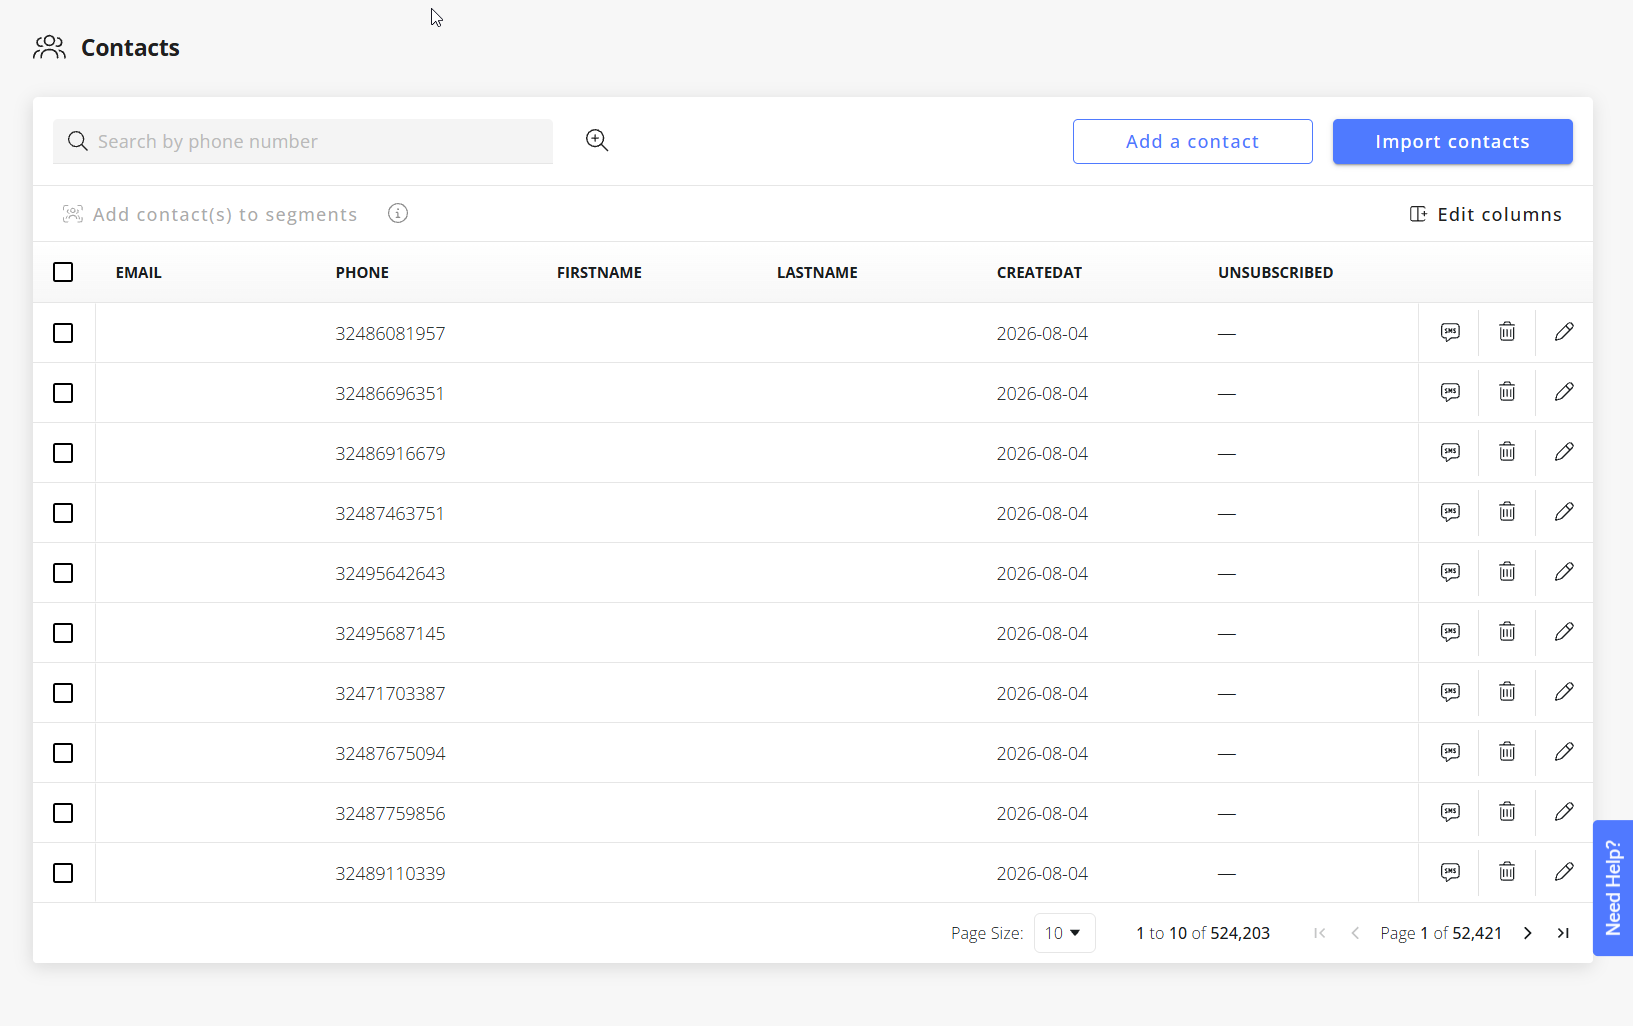
Task: Edit contact 32495687145
Action: [x=1564, y=632]
